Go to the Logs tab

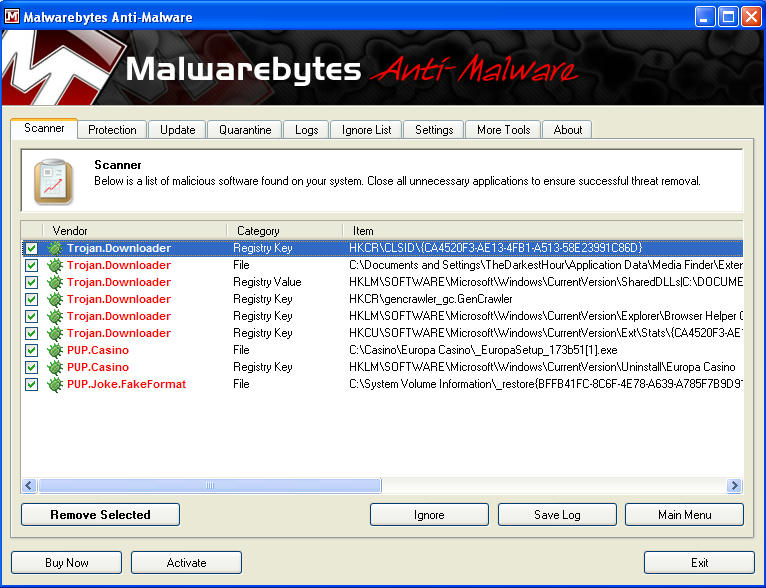[x=306, y=130]
